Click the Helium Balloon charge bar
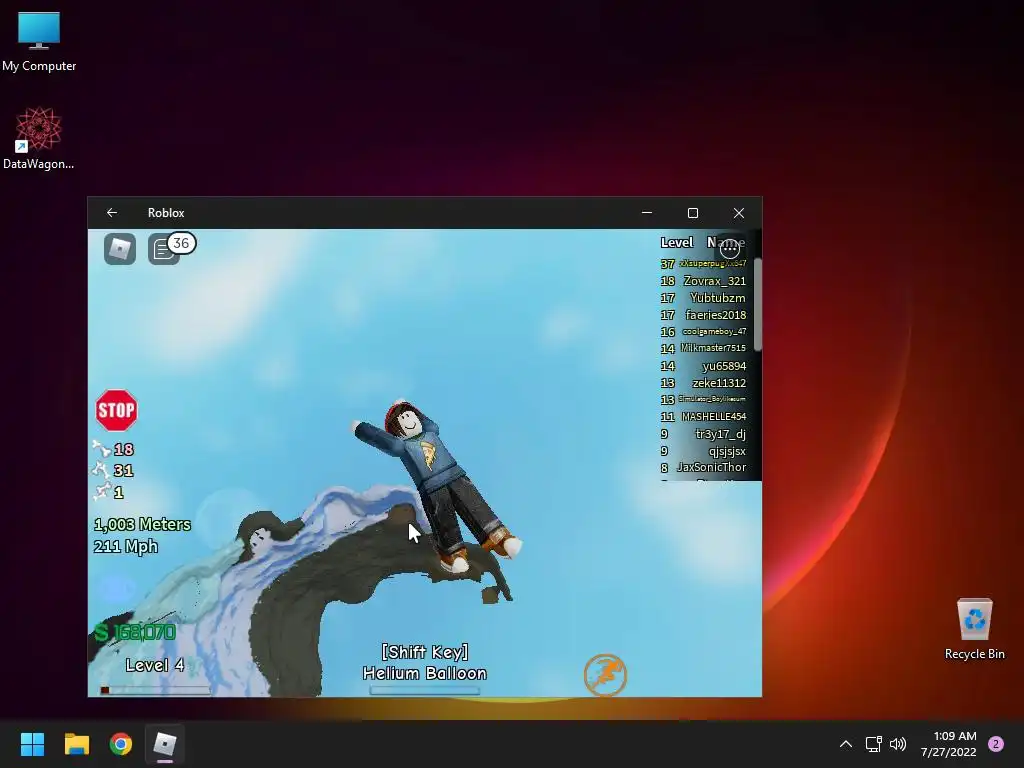Screen dimensions: 1024x768 pyautogui.click(x=424, y=690)
